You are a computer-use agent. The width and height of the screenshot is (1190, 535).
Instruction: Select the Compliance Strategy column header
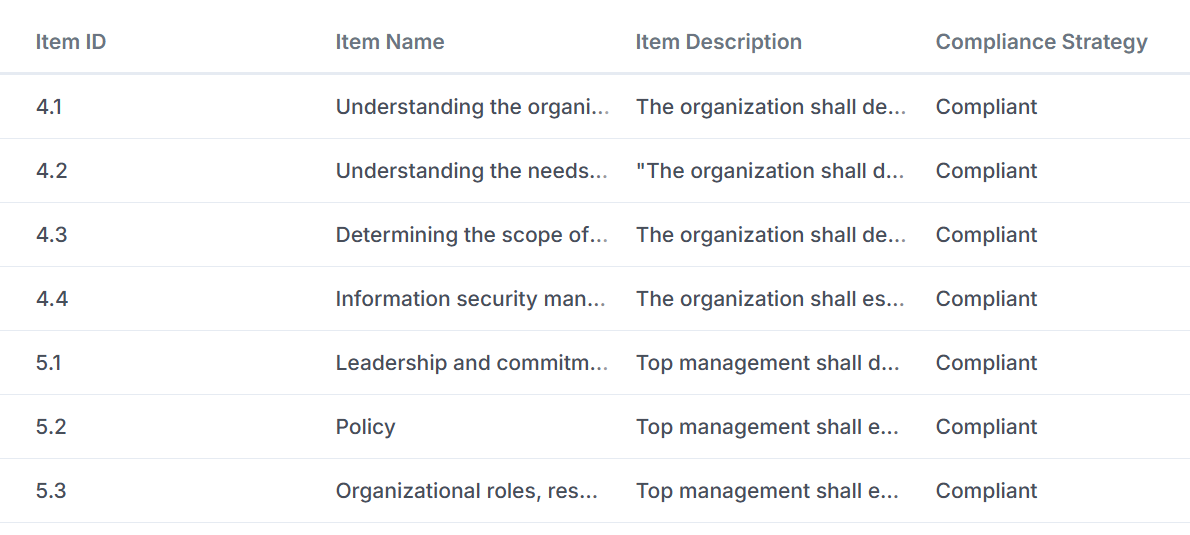pyautogui.click(x=1041, y=42)
